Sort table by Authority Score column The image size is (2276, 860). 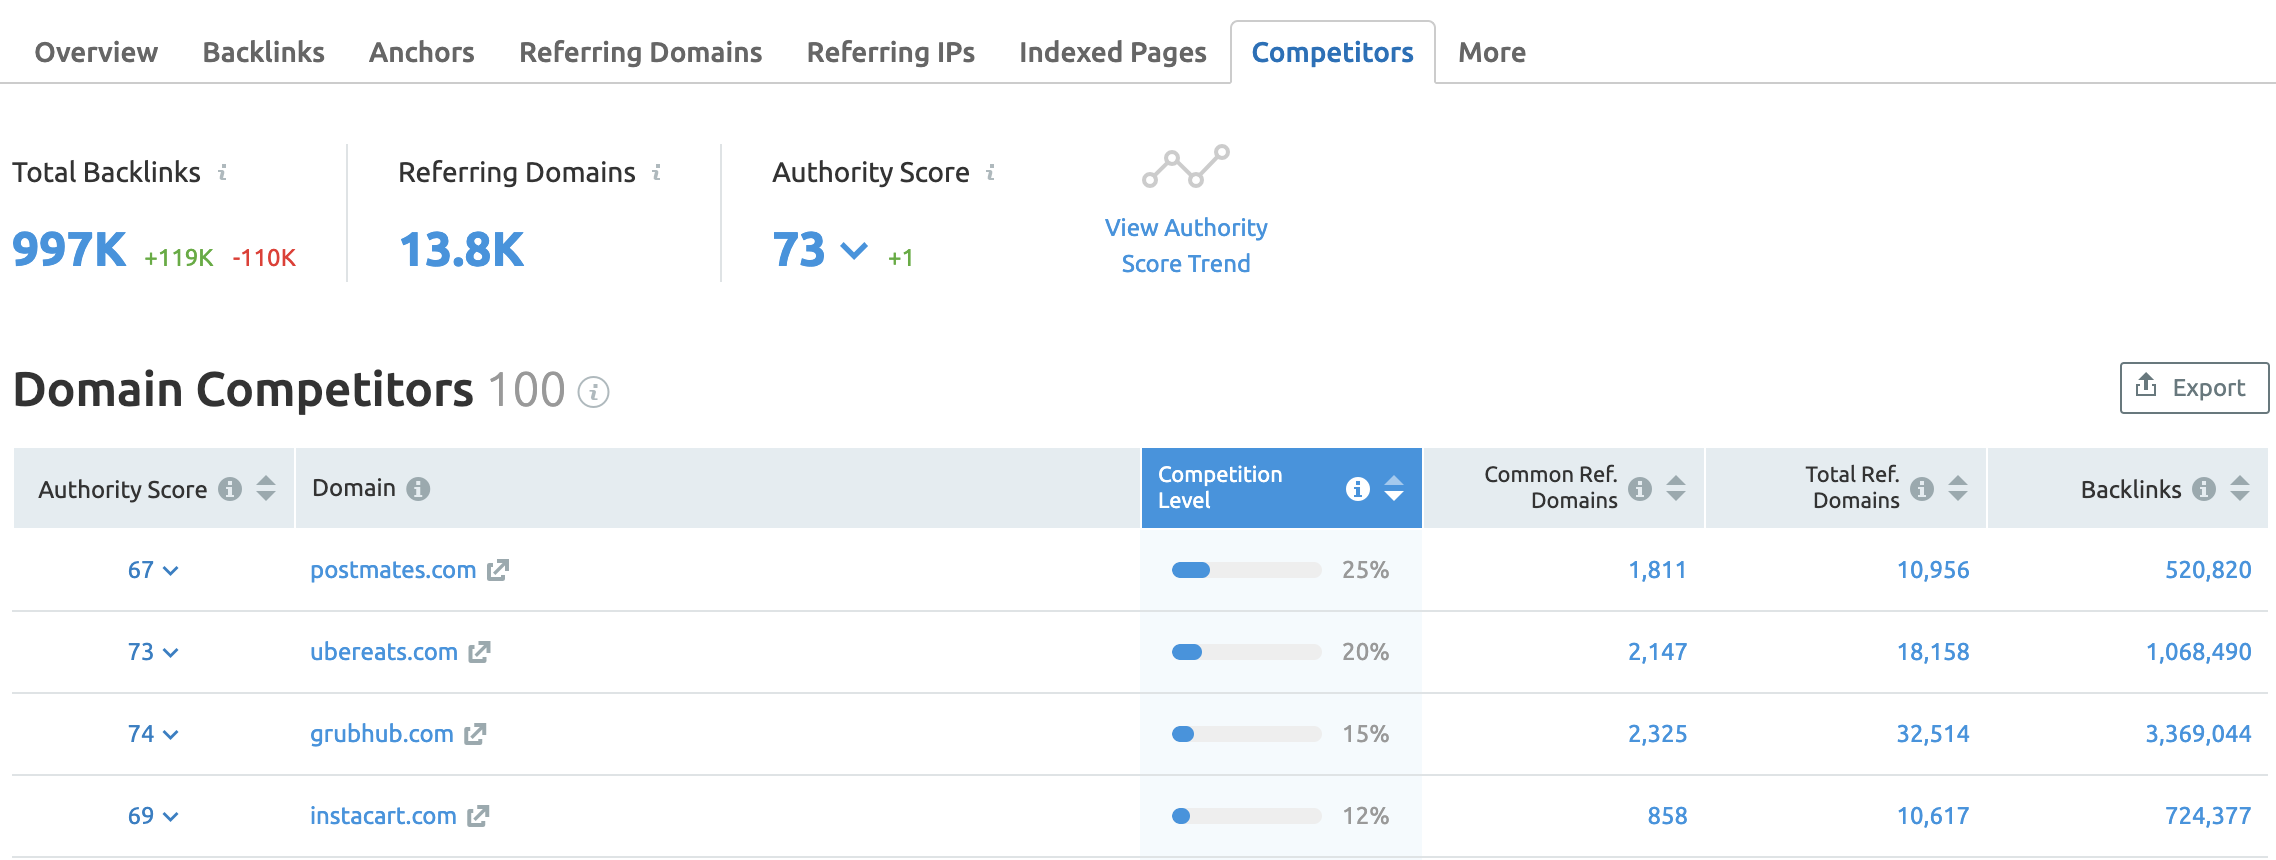pyautogui.click(x=266, y=488)
